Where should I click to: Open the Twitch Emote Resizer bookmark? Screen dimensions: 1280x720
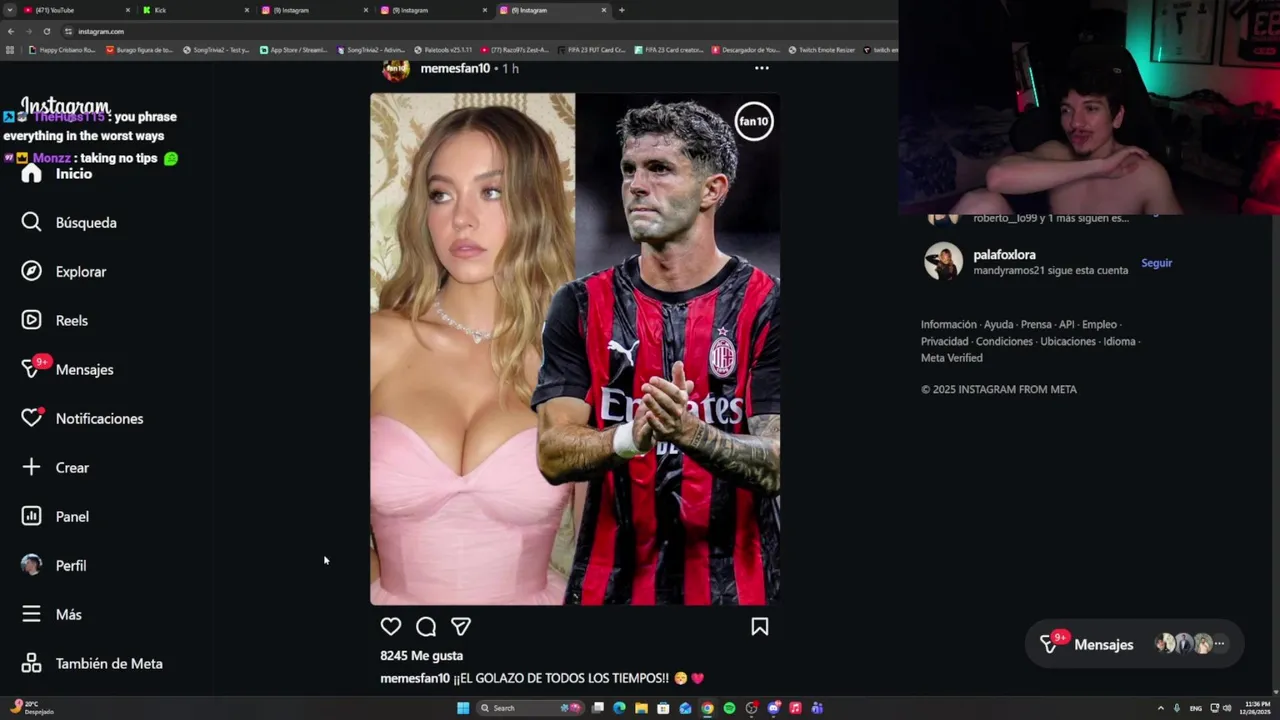pyautogui.click(x=822, y=50)
